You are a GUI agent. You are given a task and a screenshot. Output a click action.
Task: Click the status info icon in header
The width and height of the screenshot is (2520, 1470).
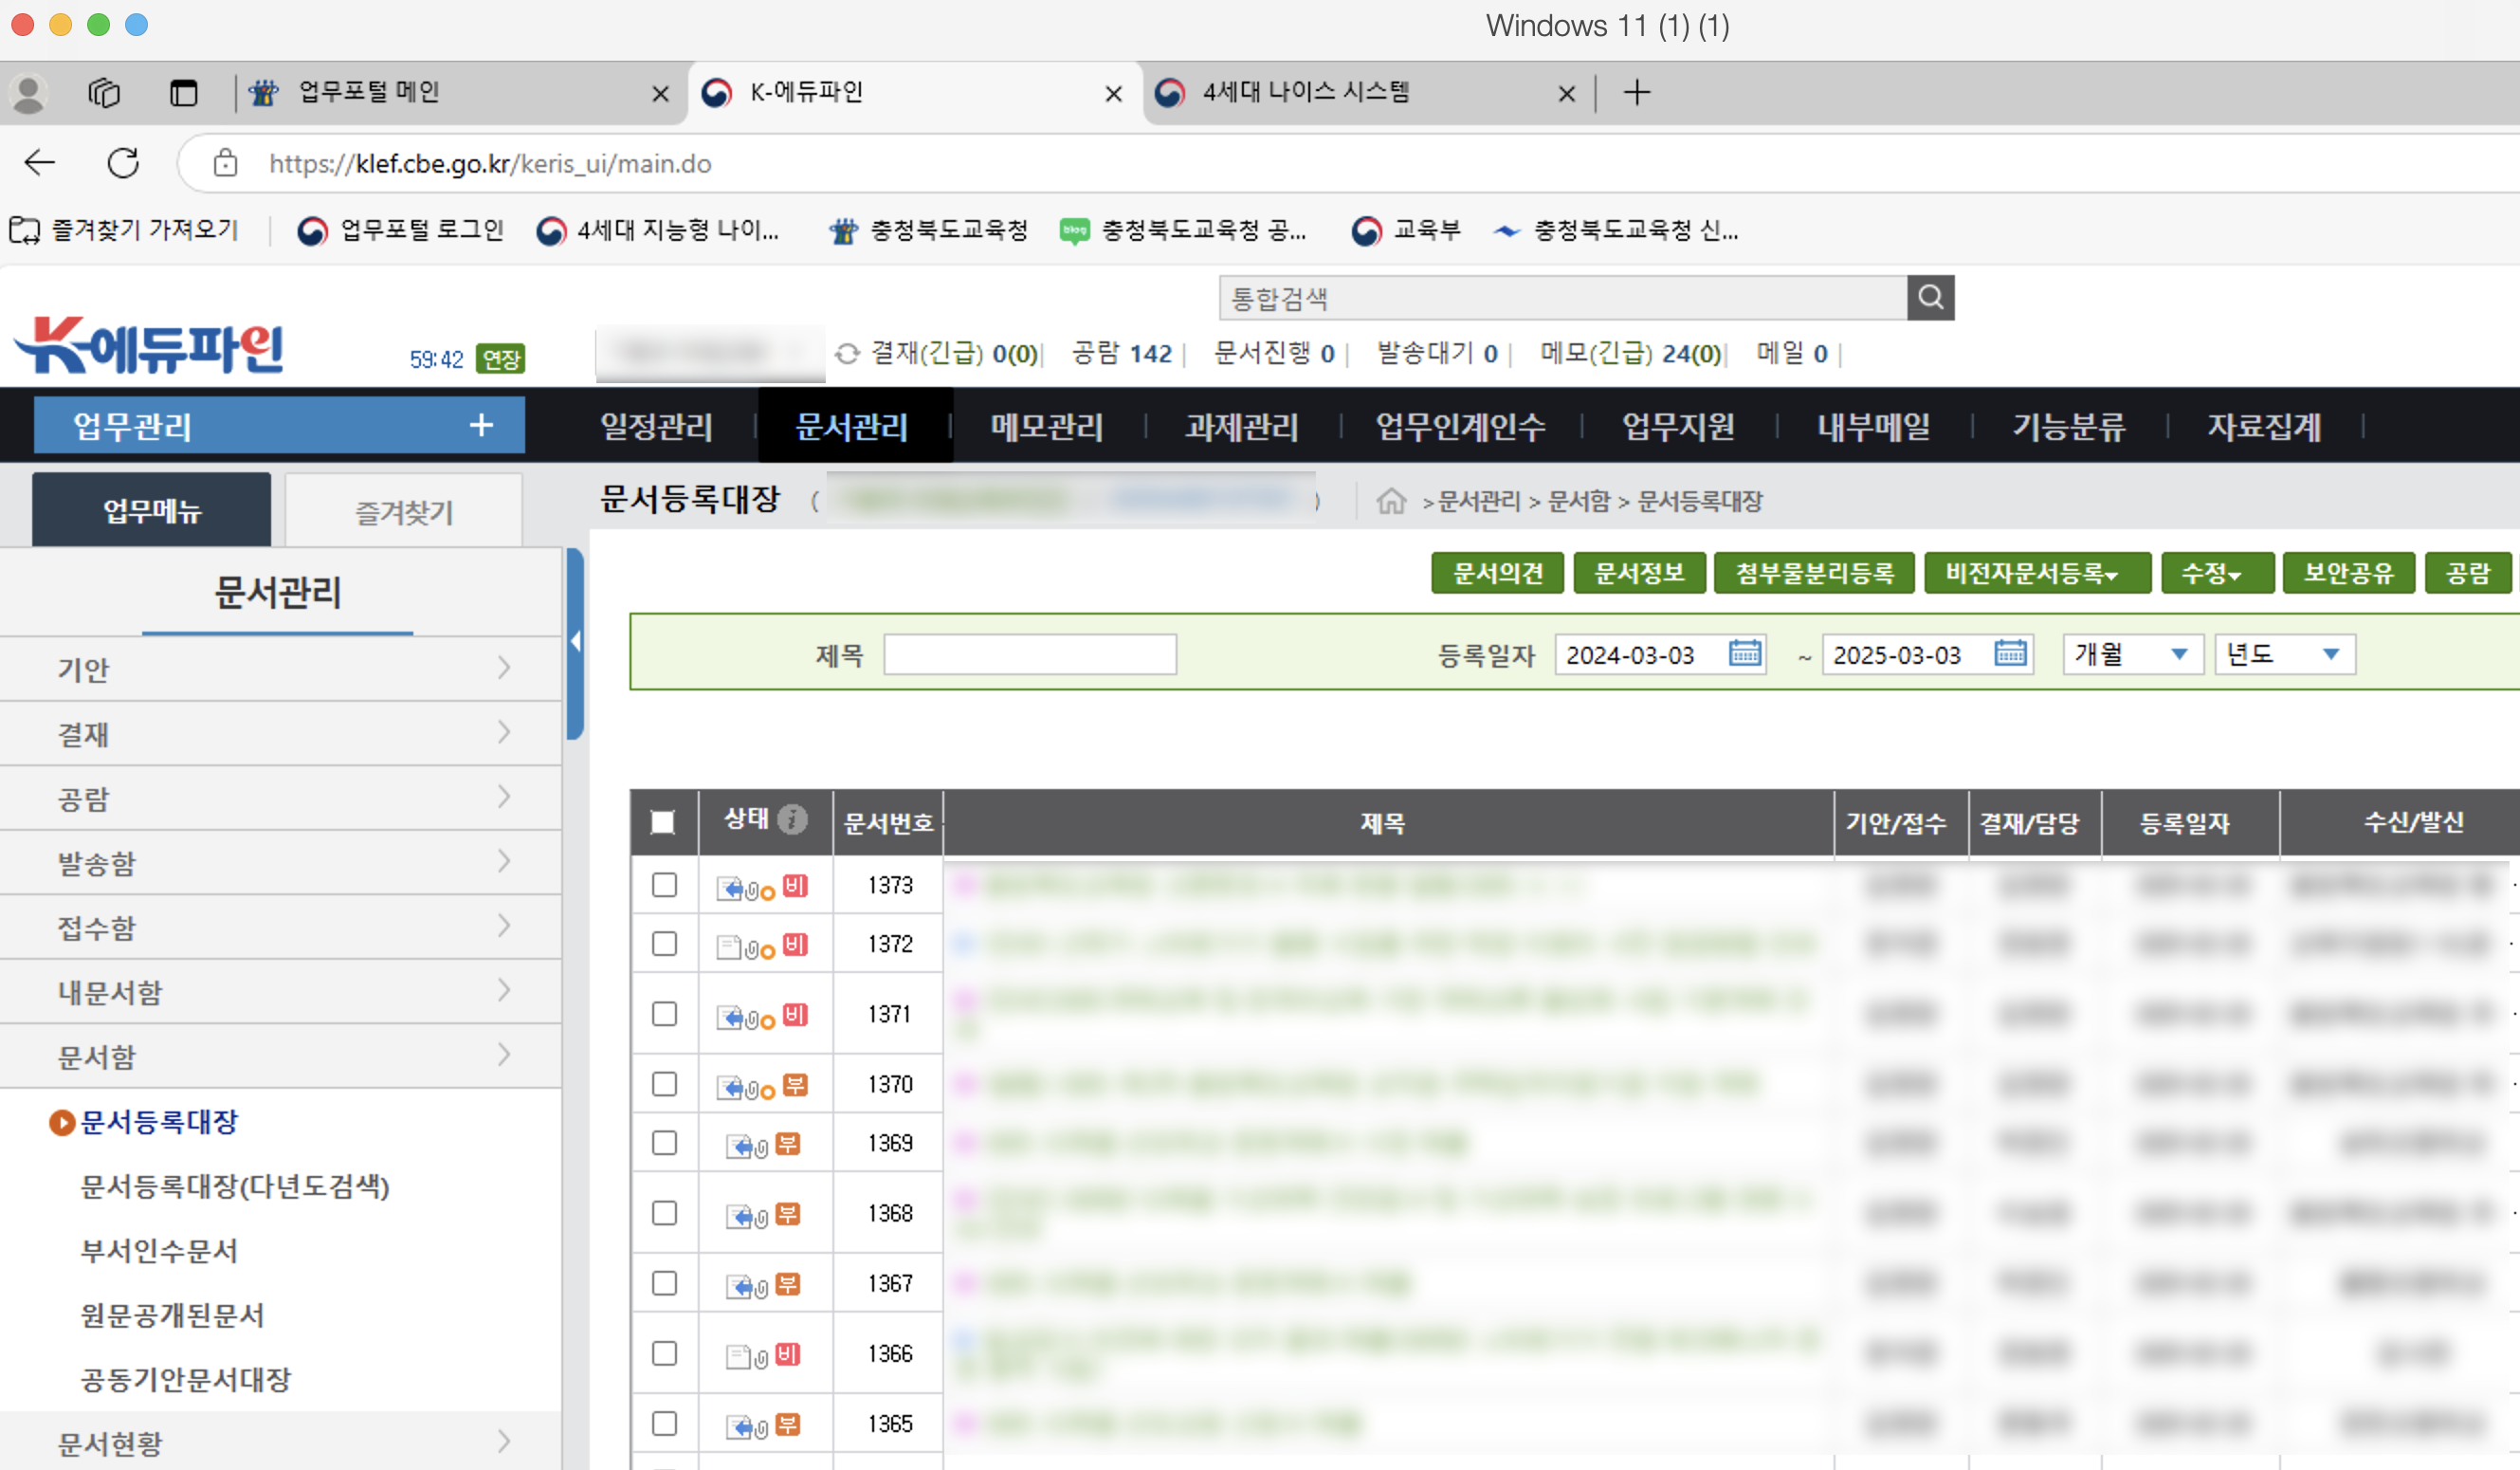[792, 820]
